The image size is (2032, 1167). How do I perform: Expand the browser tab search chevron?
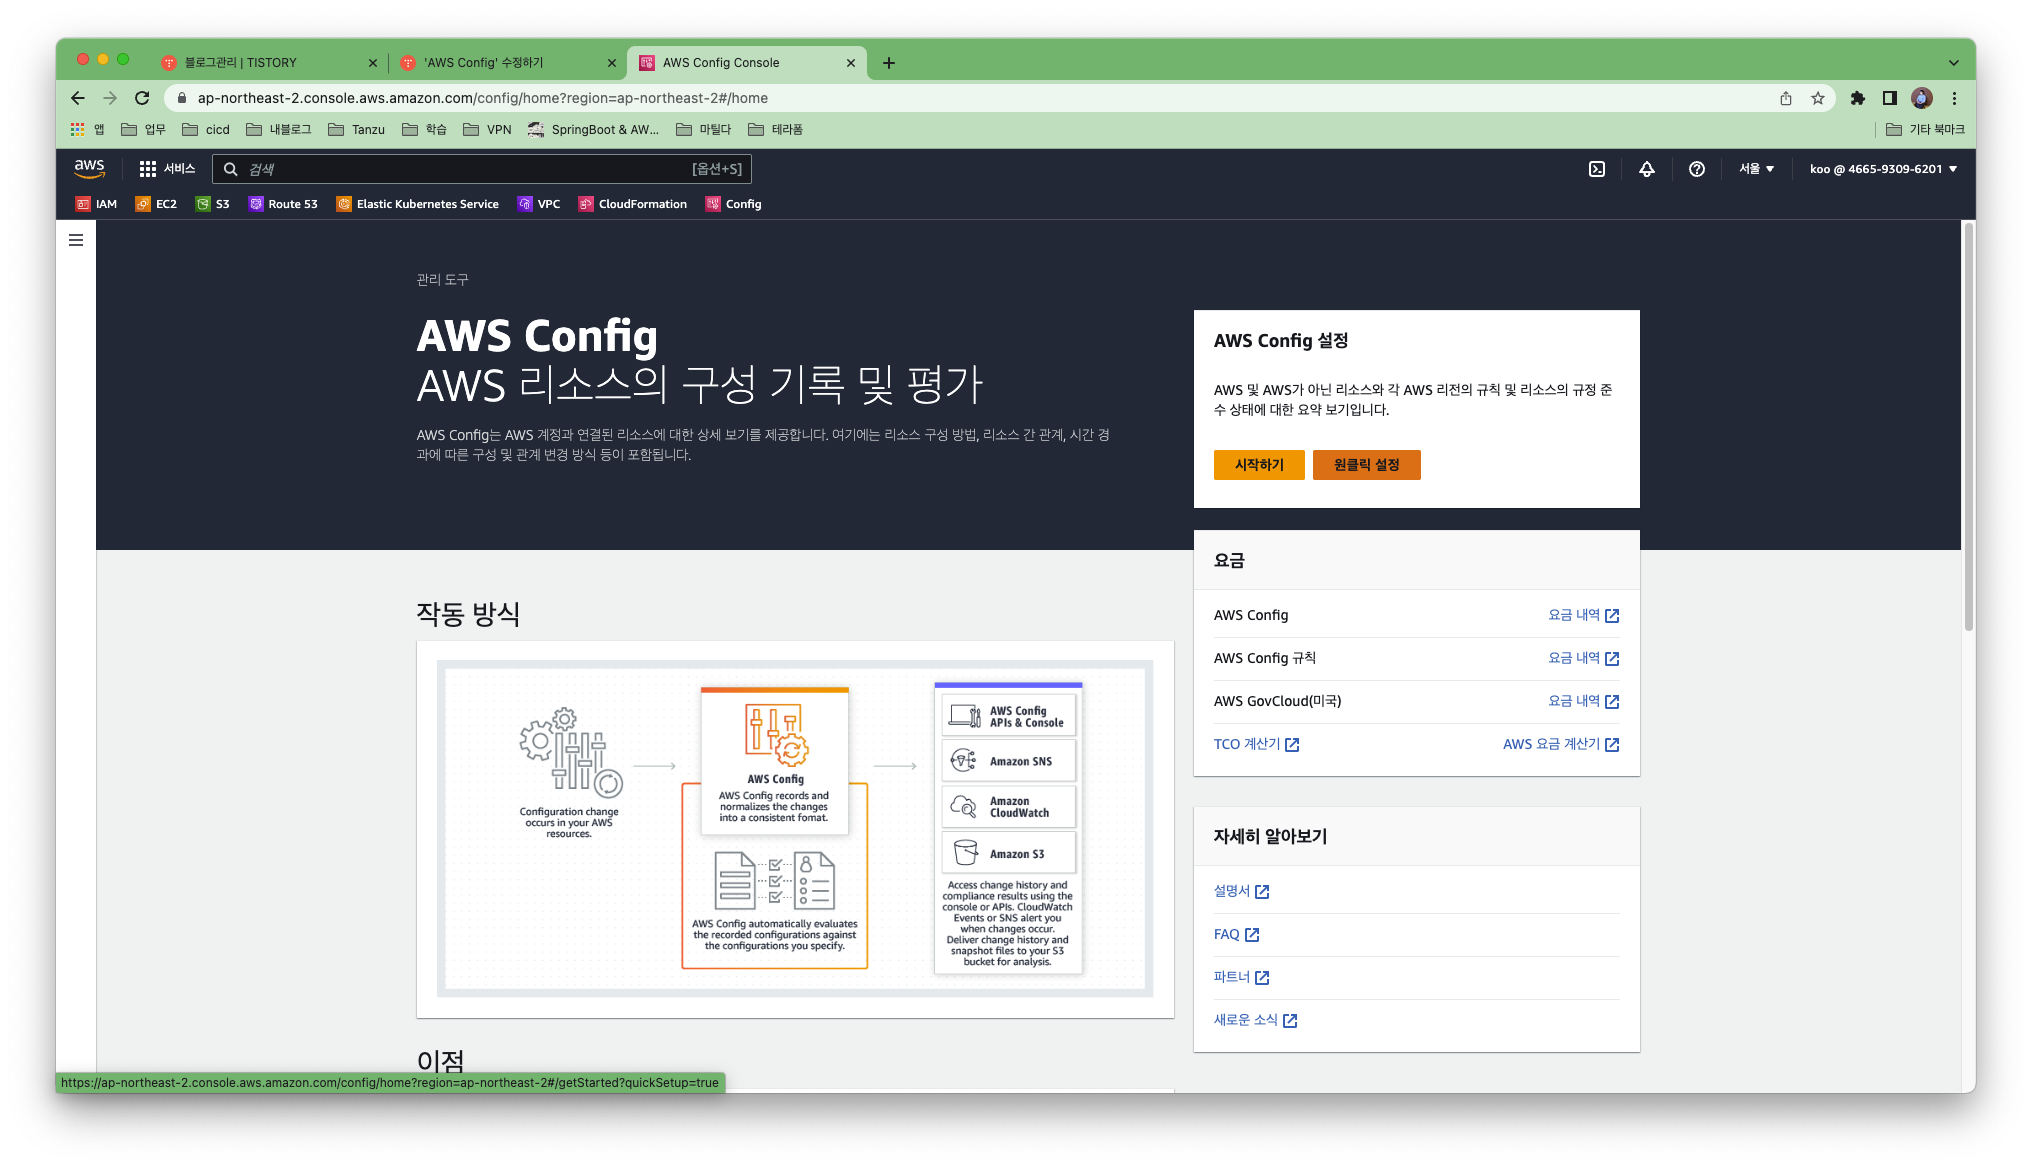click(x=1953, y=63)
